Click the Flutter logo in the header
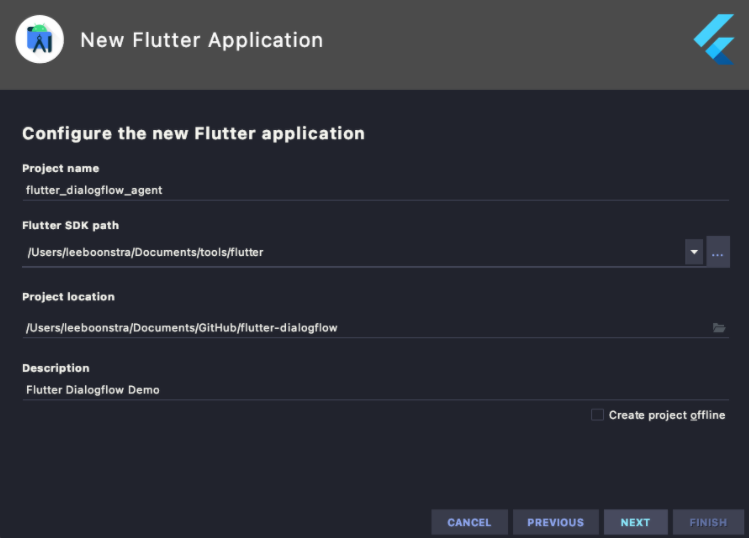 (714, 40)
